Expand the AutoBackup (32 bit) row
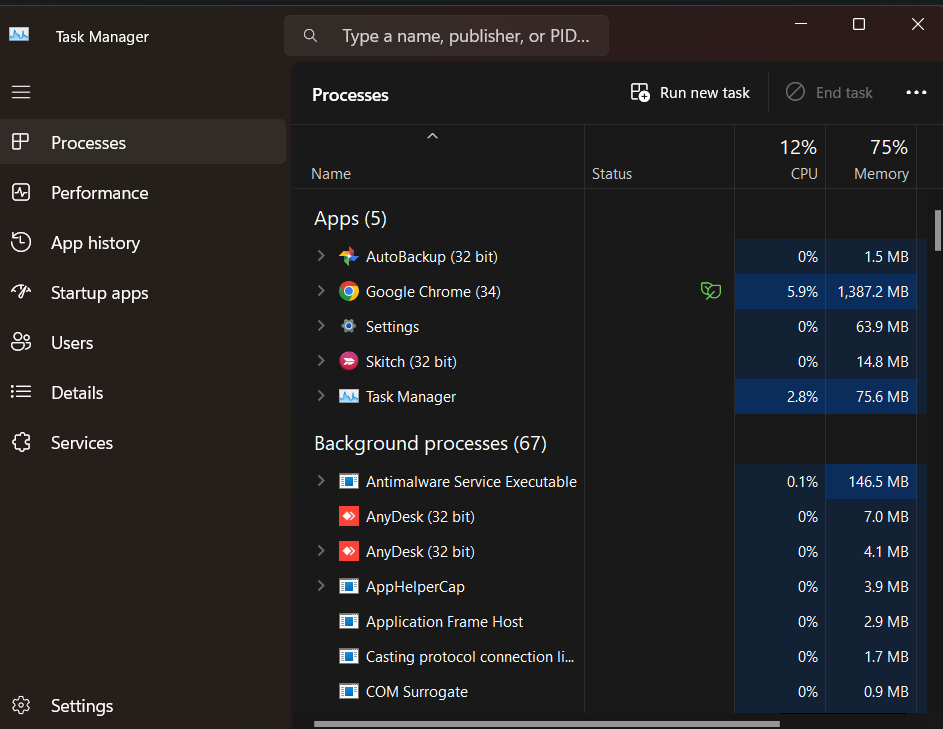Viewport: 943px width, 729px height. click(321, 256)
